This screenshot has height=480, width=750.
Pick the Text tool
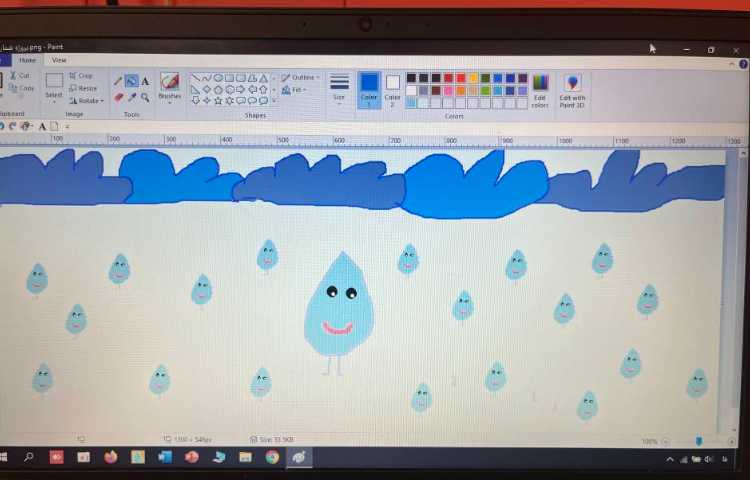[145, 81]
